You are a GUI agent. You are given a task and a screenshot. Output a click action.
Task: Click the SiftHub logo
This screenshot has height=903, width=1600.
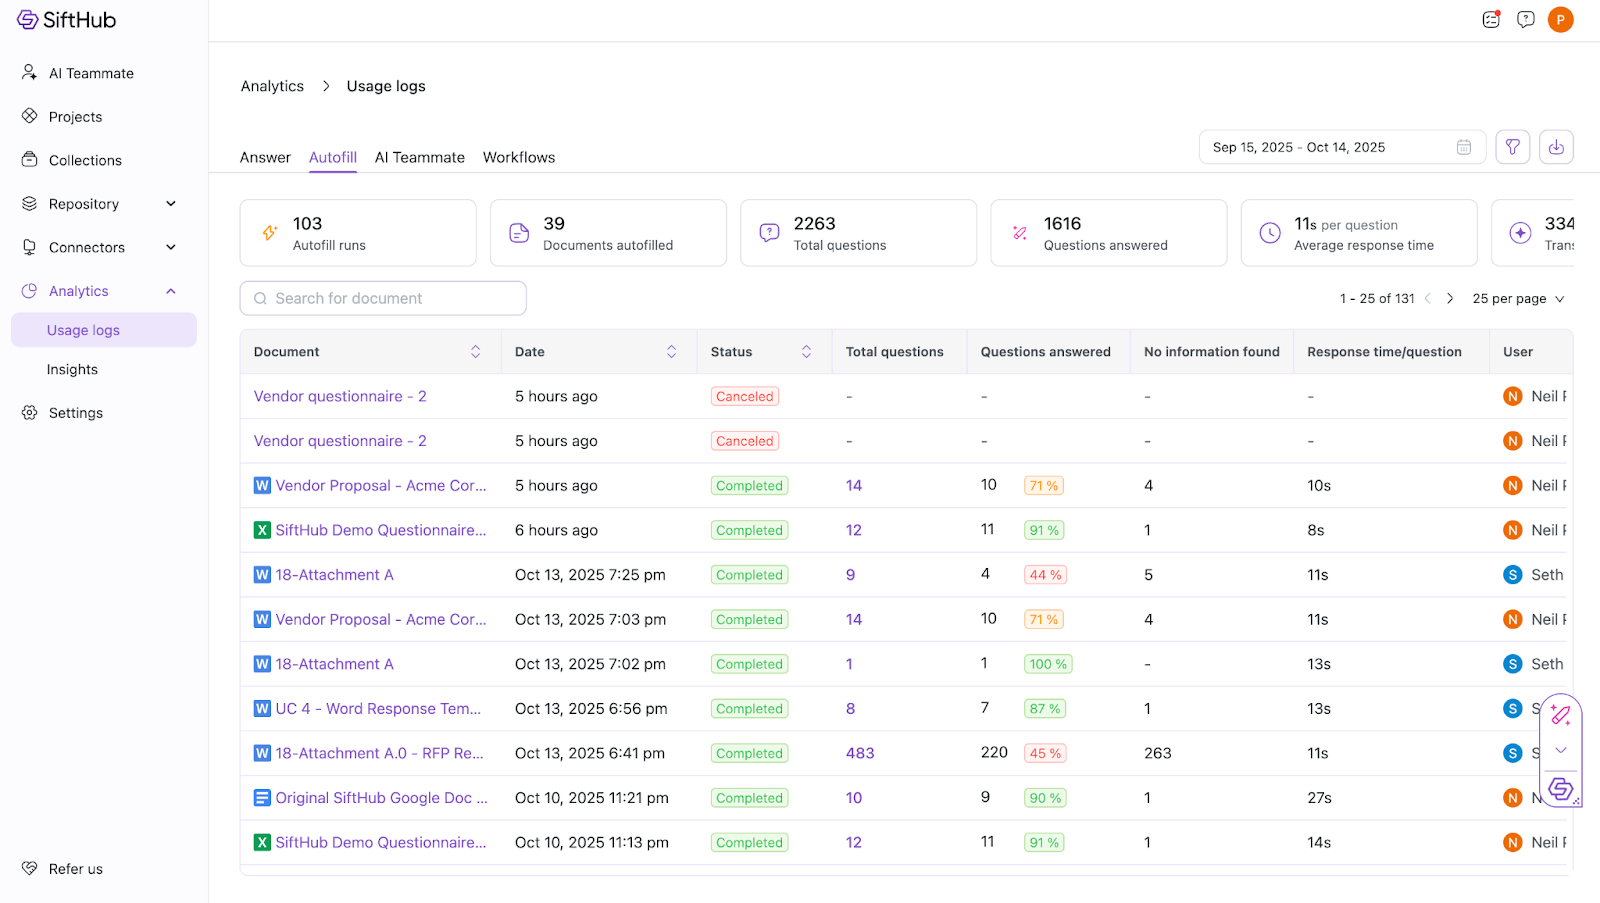click(67, 20)
